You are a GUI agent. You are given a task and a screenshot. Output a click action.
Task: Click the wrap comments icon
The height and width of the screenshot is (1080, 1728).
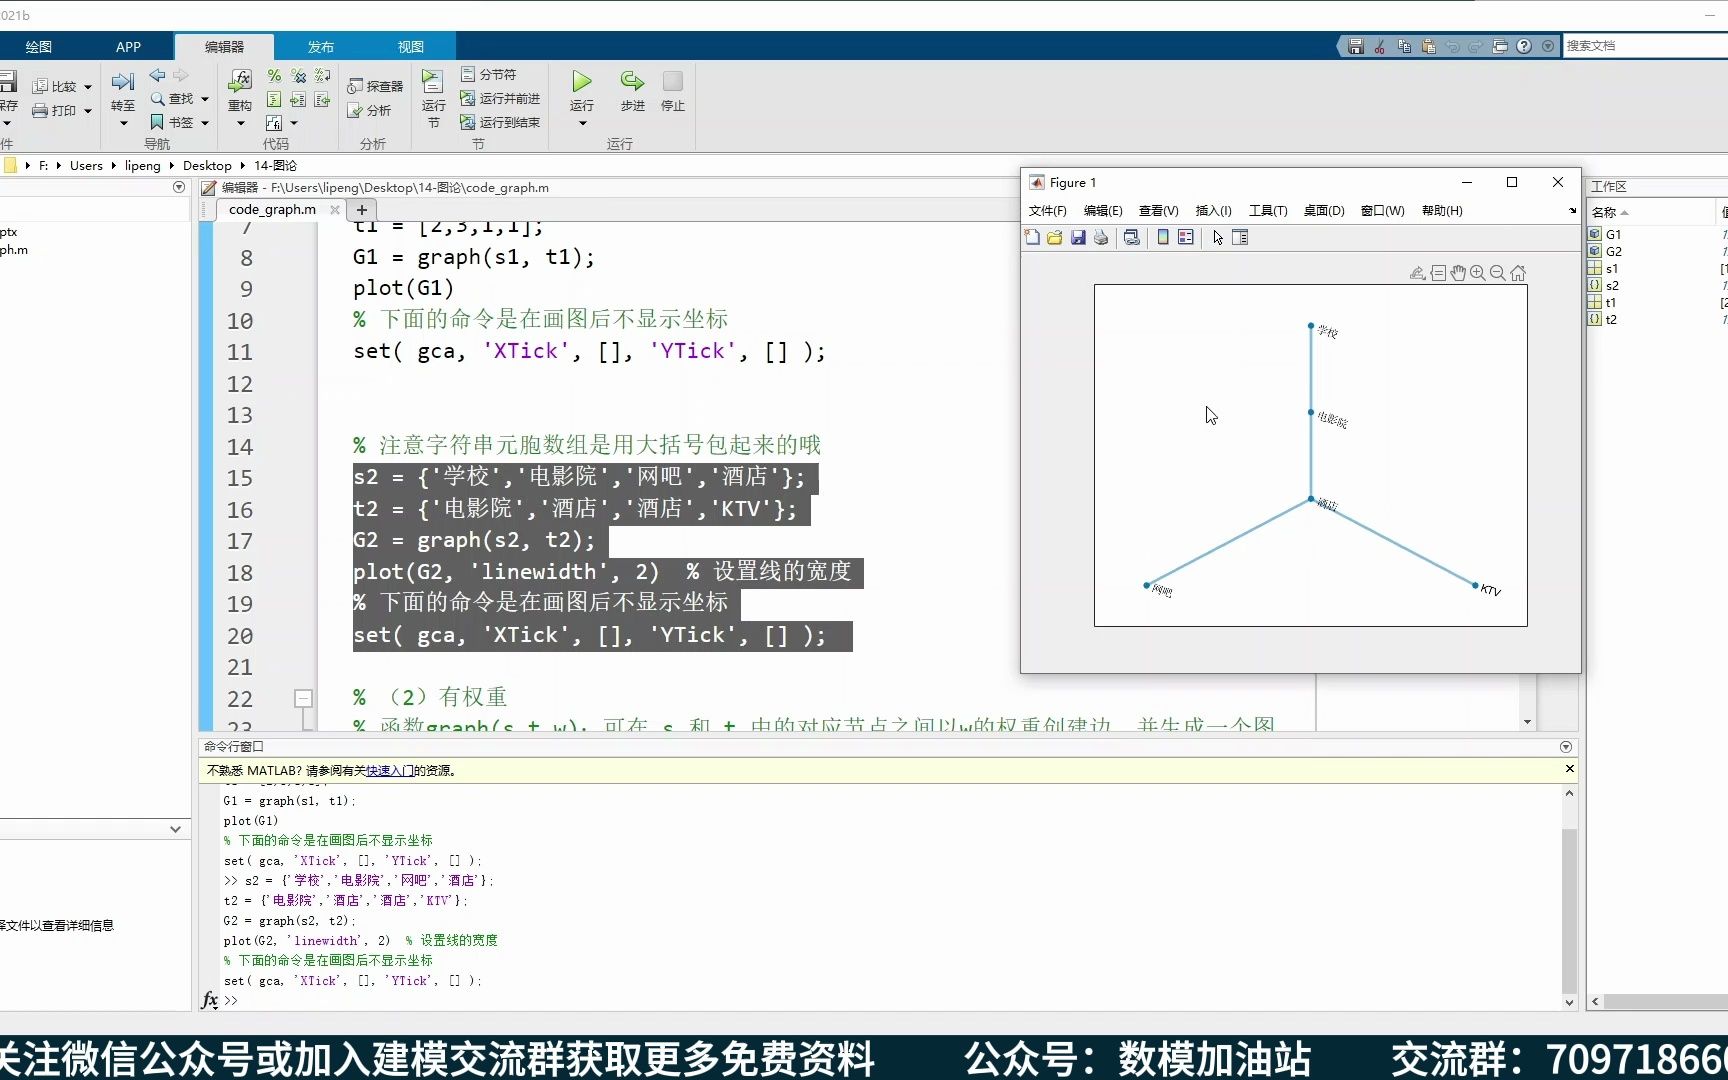click(x=322, y=76)
